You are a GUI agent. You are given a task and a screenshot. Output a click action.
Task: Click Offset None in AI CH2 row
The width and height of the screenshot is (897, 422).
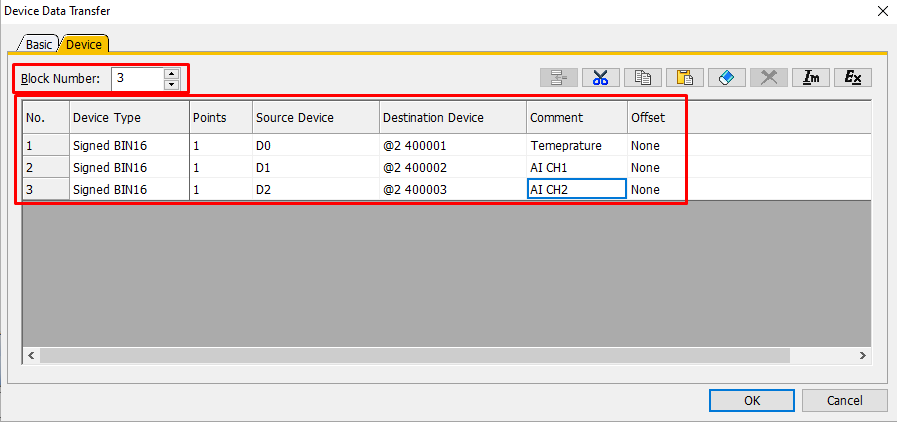[657, 189]
